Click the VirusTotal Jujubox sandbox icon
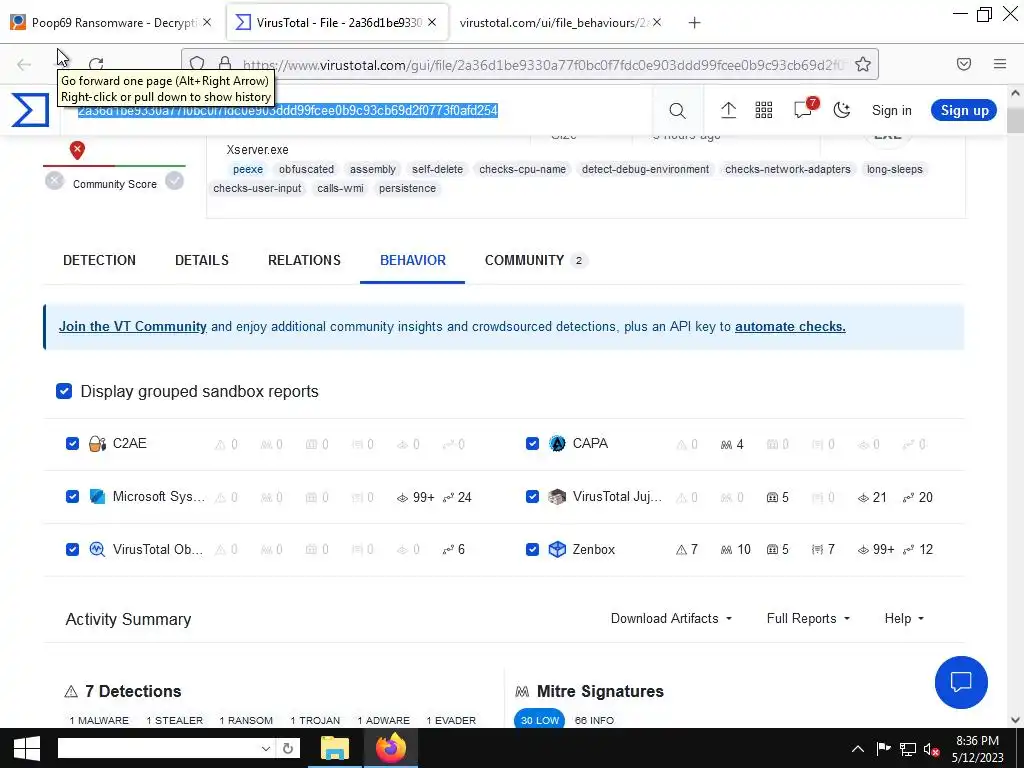This screenshot has width=1024, height=768. coord(557,497)
